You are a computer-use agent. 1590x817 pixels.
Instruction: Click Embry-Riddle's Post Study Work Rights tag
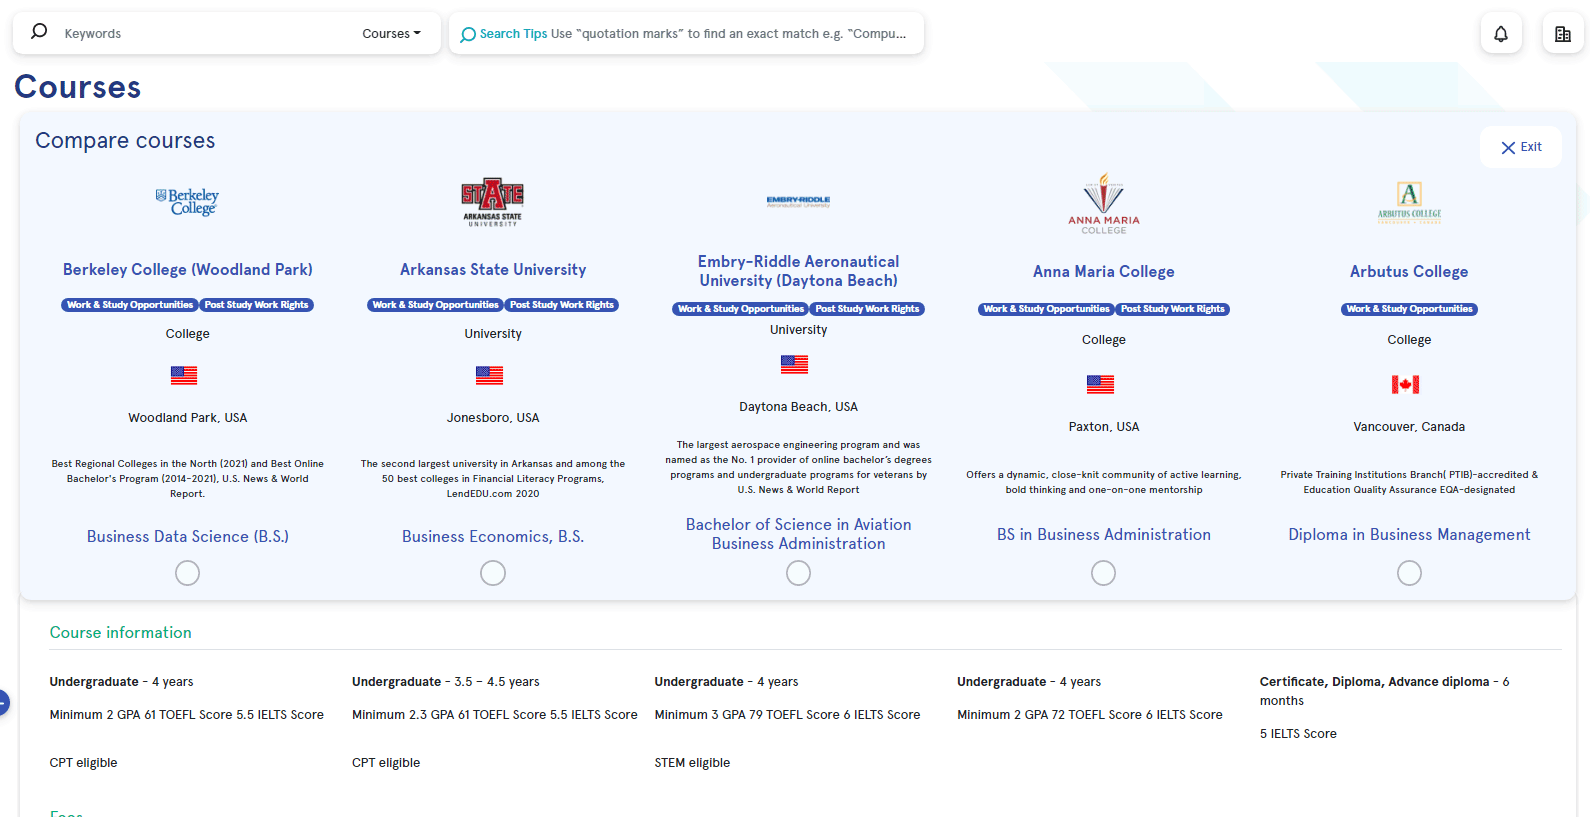(867, 309)
